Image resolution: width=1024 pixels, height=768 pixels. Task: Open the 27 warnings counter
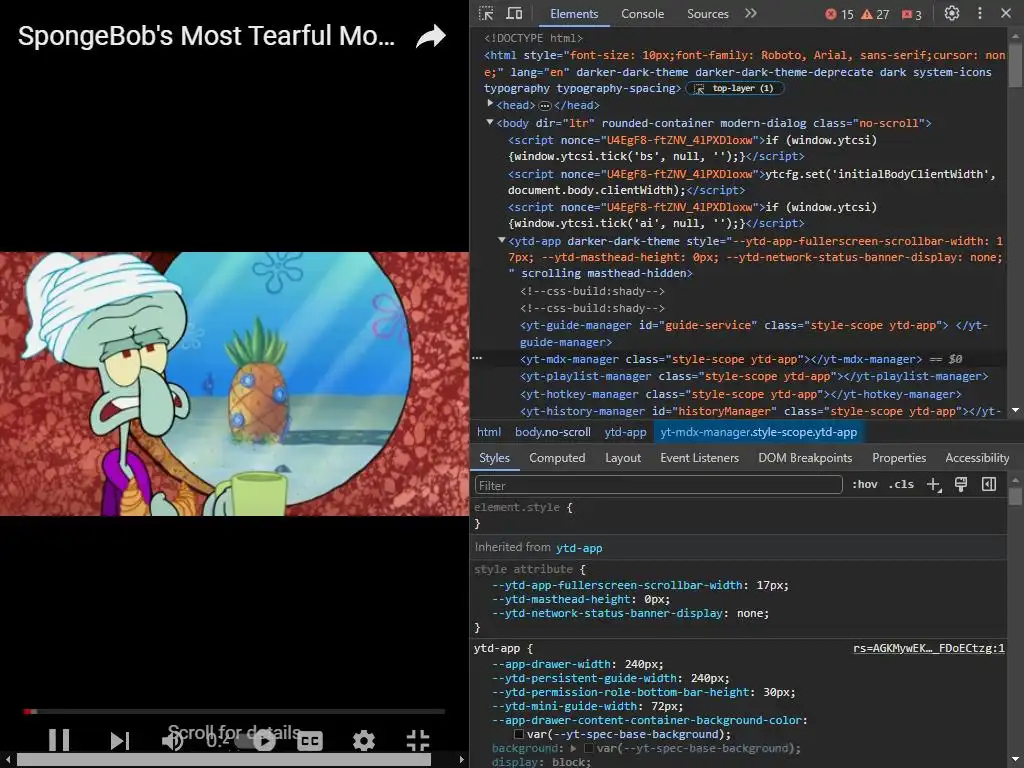[x=875, y=14]
